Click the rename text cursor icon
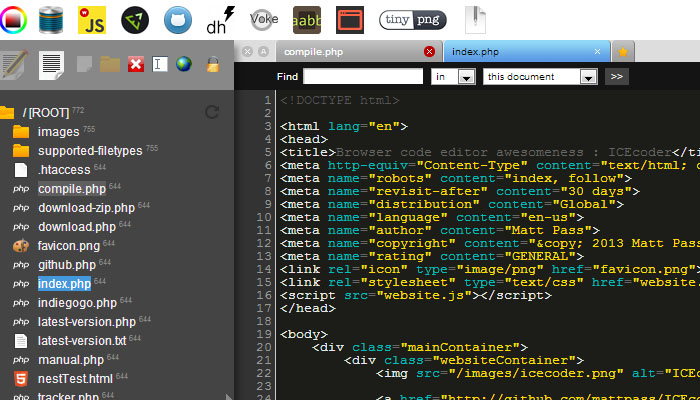Viewport: 700px width, 400px height. tap(159, 65)
